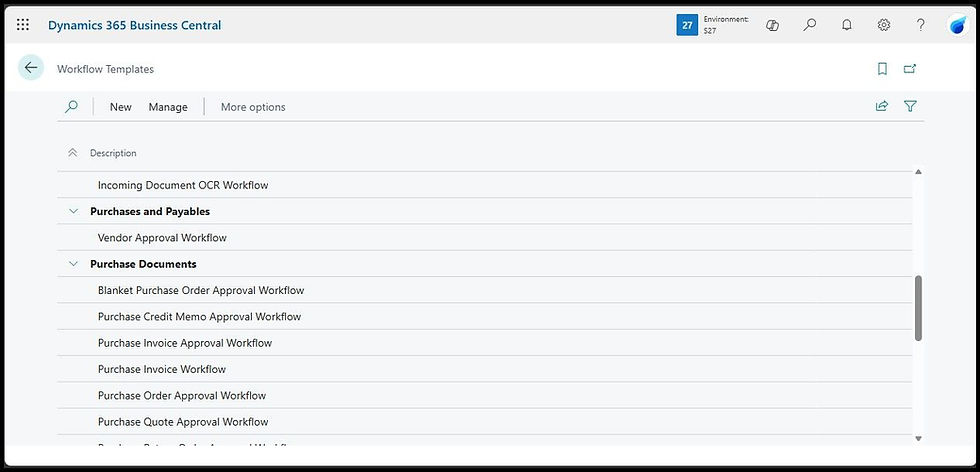Search the Workflow Templates list
This screenshot has height=472, width=980.
pyautogui.click(x=72, y=107)
